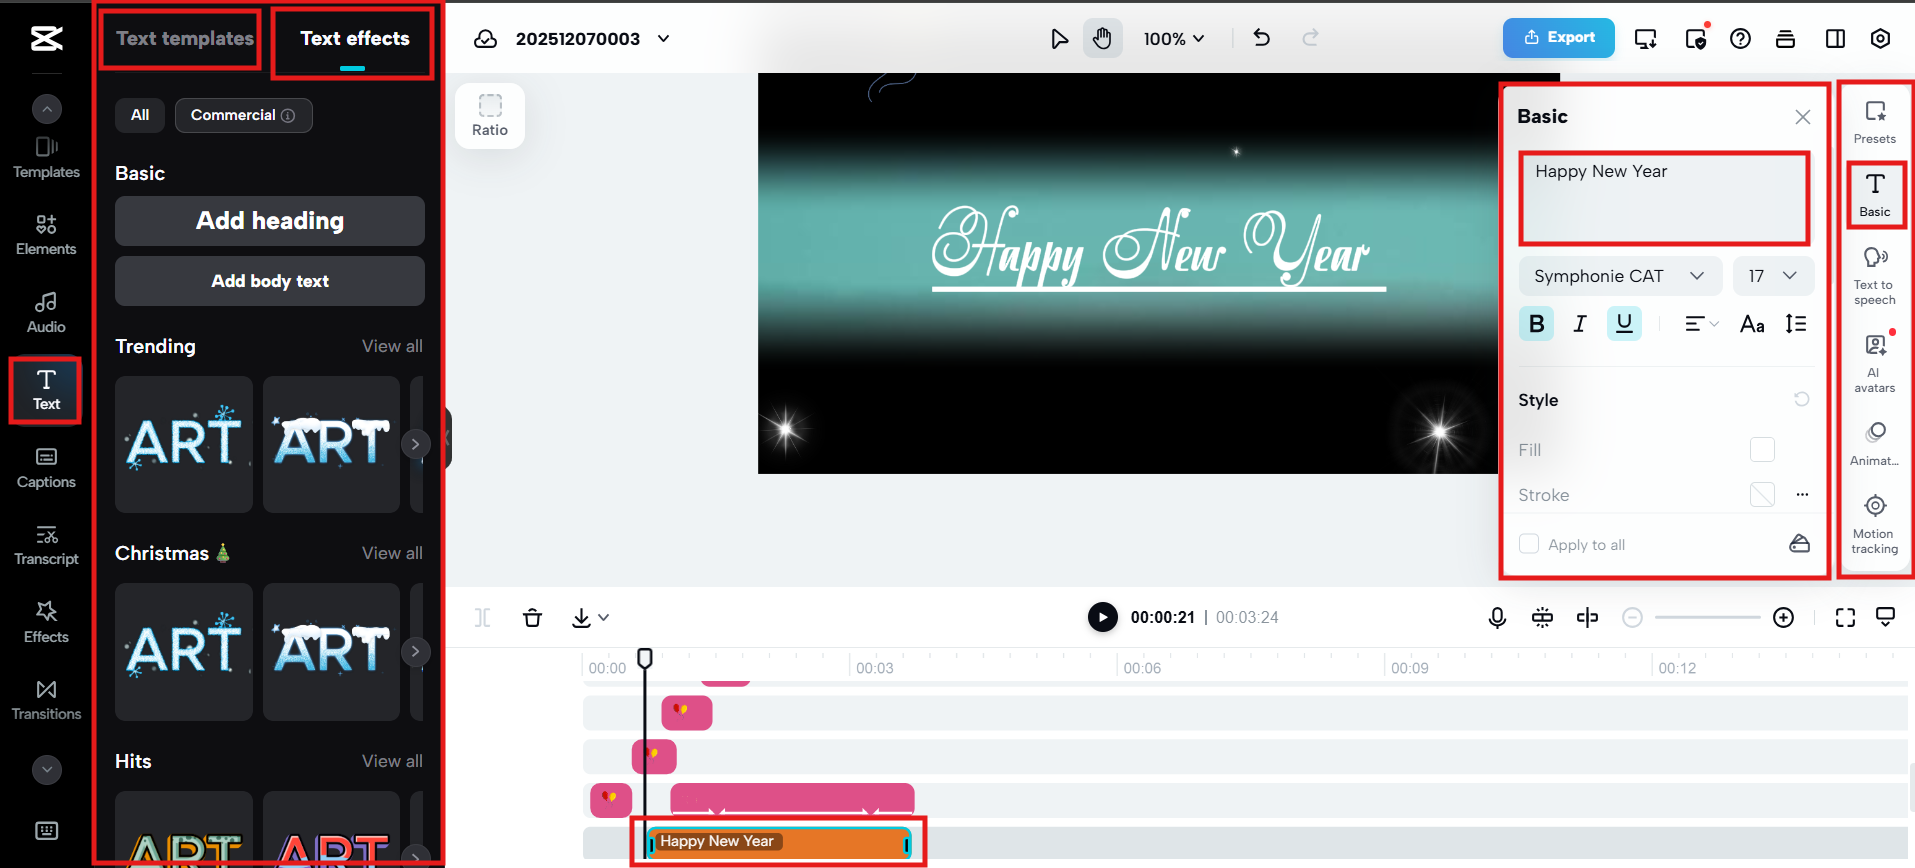
Task: Expand sidebar with the down chevron
Action: point(46,769)
